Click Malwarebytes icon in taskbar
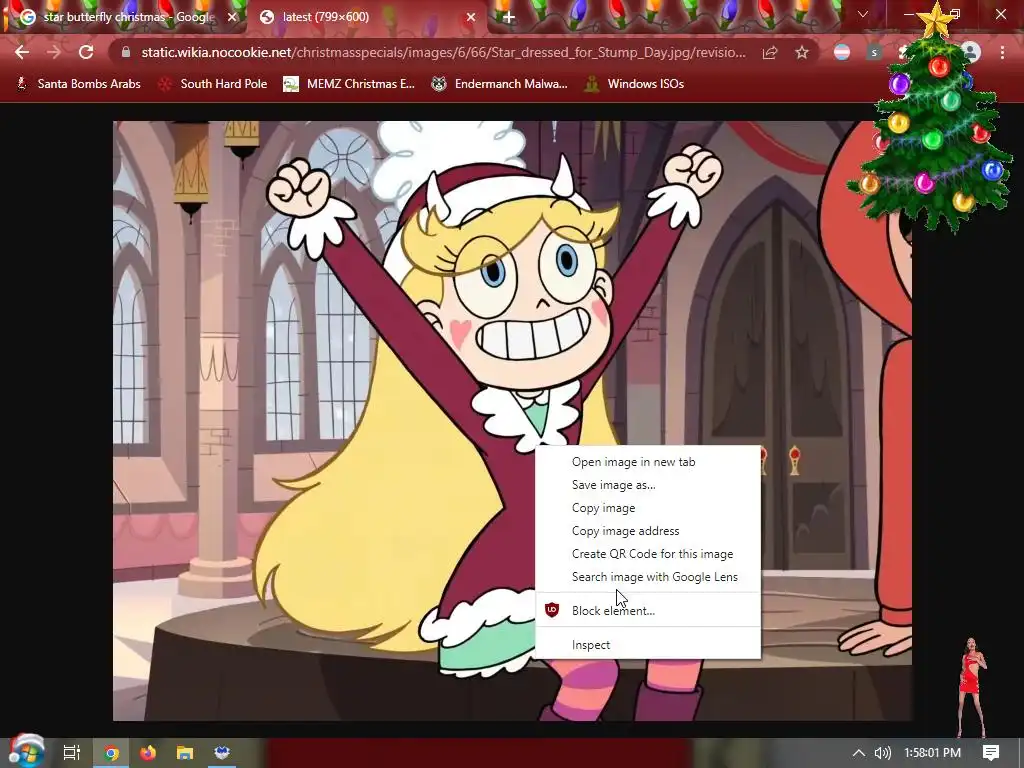Screen dimensions: 1024x768 [x=222, y=753]
